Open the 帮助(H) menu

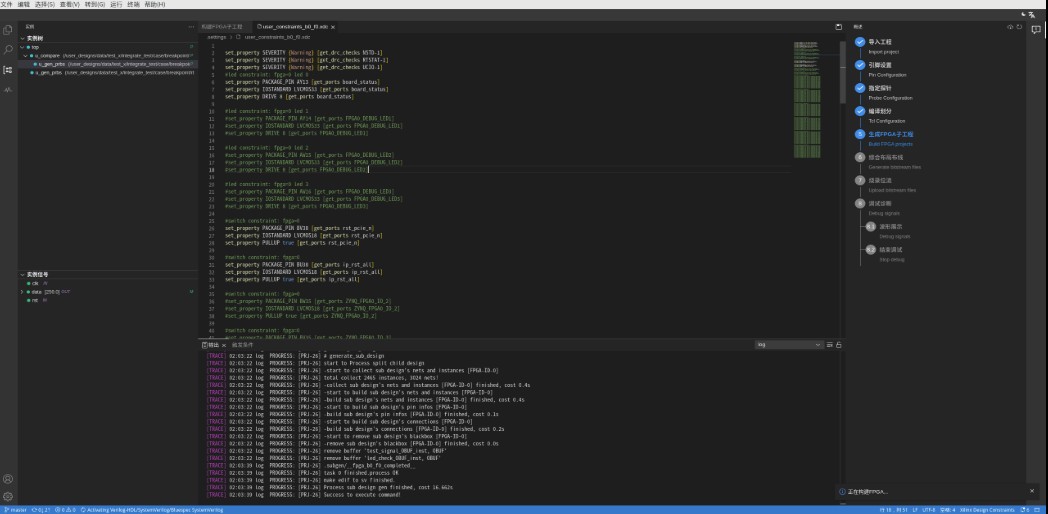155,5
